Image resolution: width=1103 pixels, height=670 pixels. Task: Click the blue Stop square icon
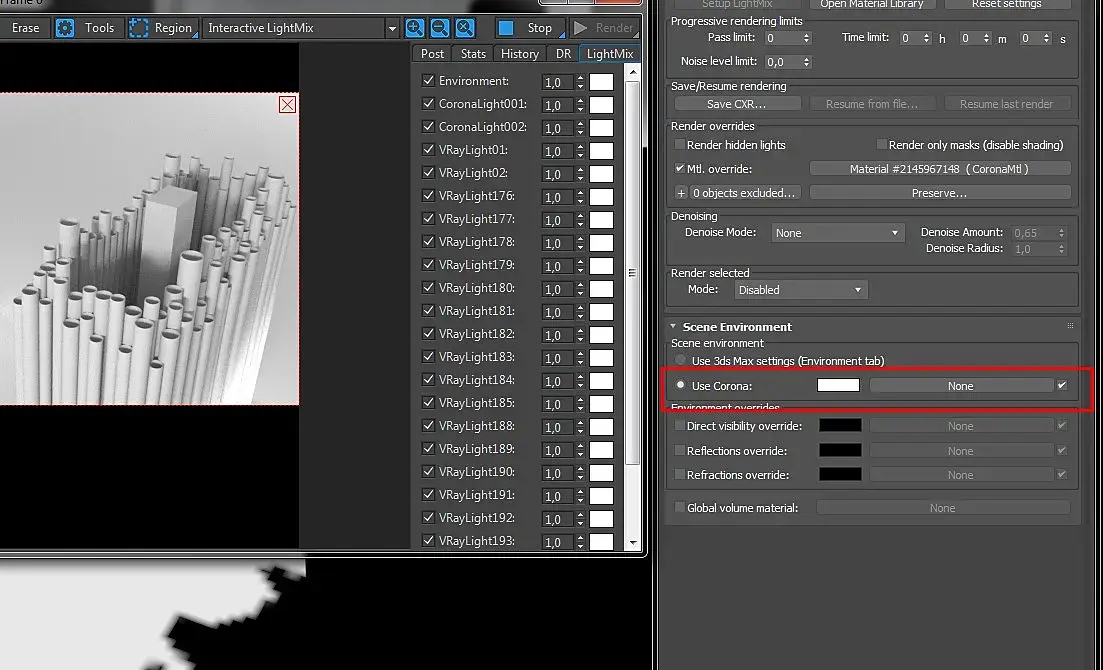click(x=506, y=28)
